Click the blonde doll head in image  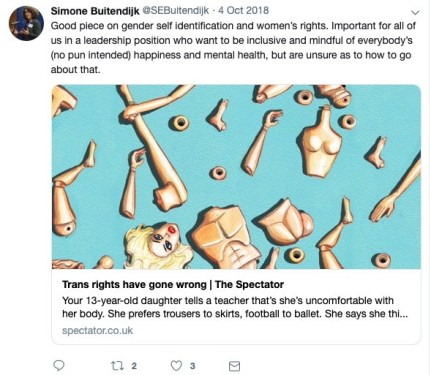[x=160, y=245]
